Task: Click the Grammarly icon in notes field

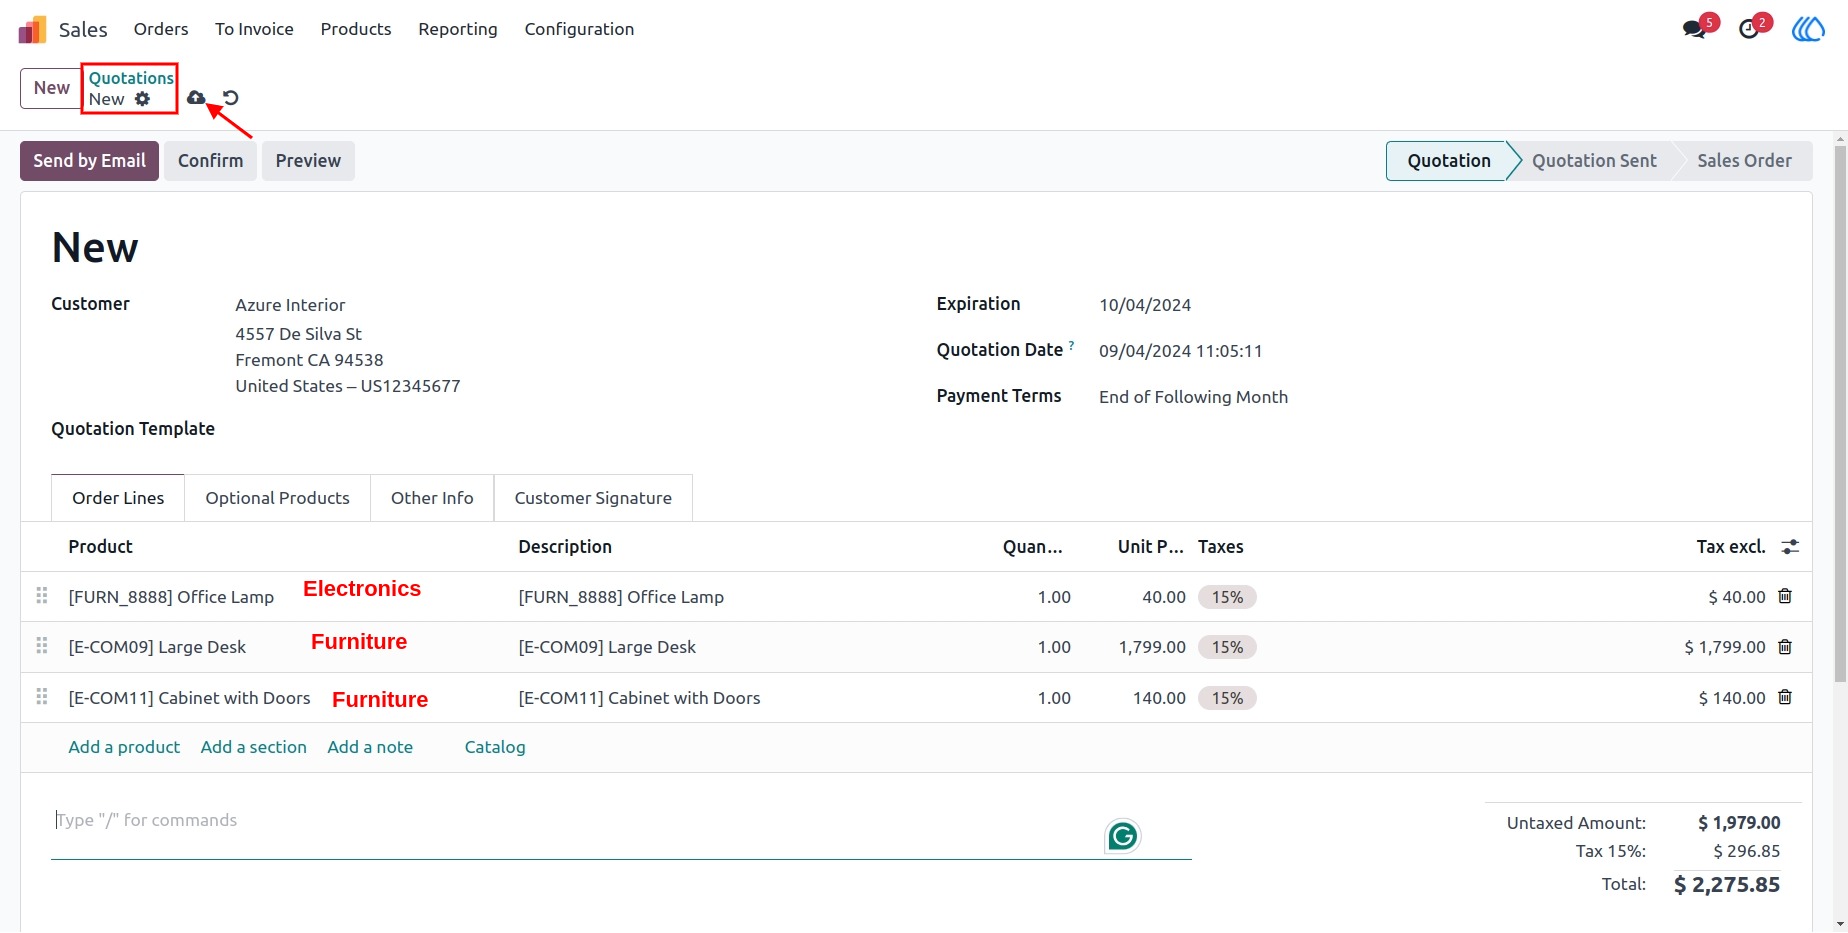Action: click(x=1123, y=836)
